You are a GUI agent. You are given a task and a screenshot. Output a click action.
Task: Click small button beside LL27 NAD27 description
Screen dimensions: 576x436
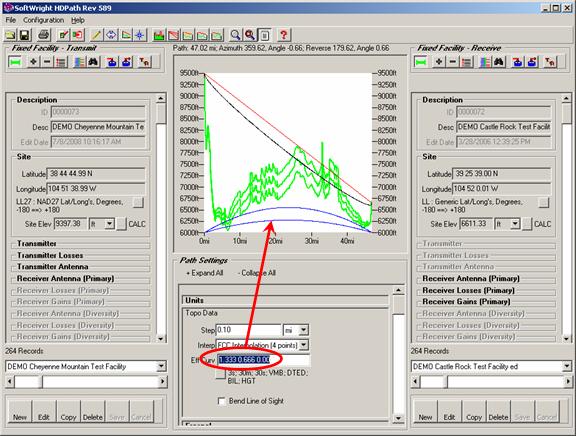click(138, 202)
